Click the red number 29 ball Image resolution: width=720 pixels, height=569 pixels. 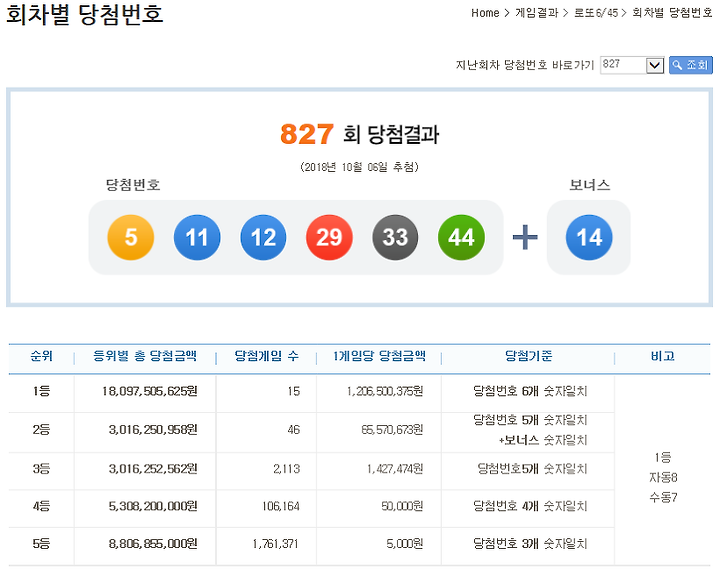click(x=329, y=237)
